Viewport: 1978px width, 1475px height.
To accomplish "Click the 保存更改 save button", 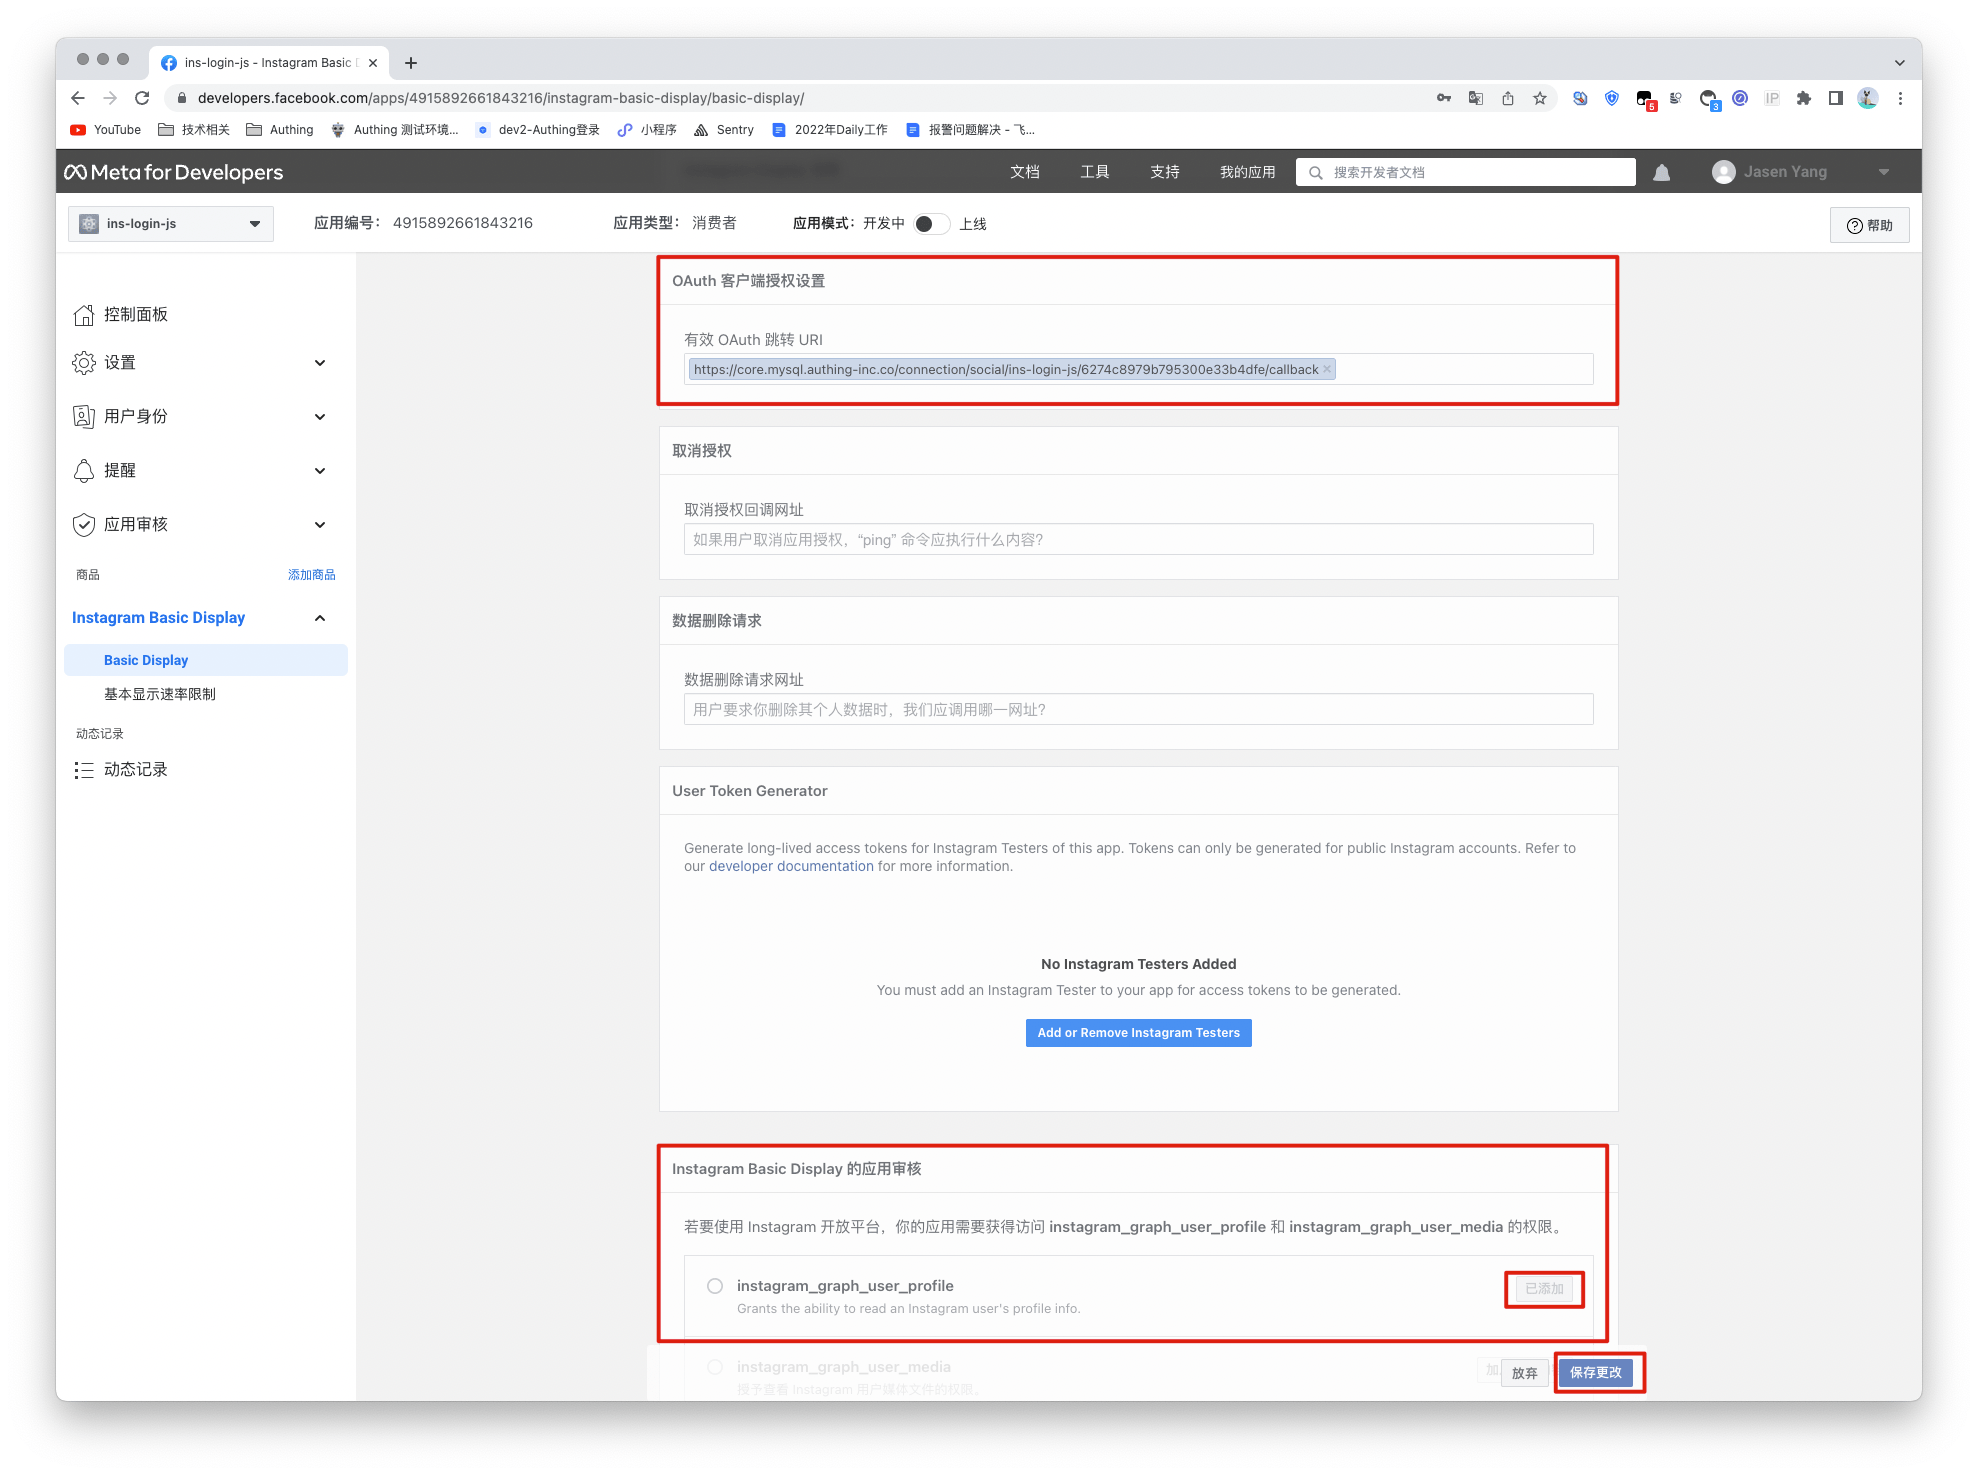I will click(1595, 1372).
